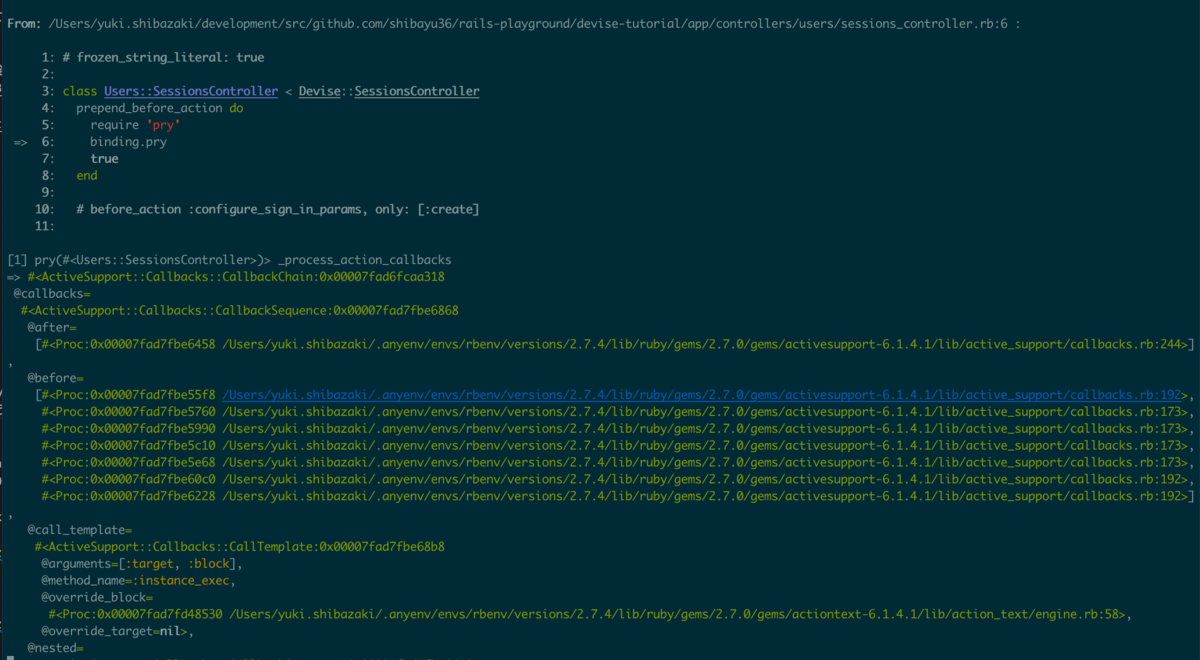Screen dimensions: 1200x660
Task: Click the 'true' value on line 7
Action: pyautogui.click(x=104, y=159)
